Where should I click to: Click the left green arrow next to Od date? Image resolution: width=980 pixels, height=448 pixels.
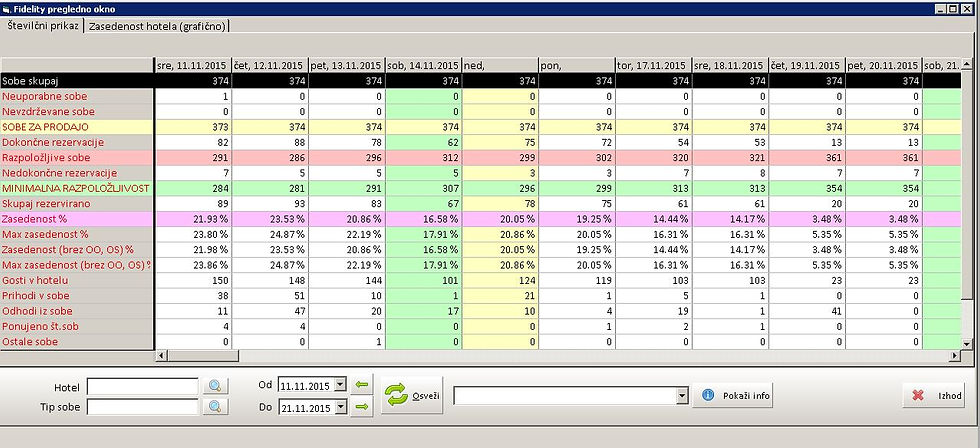[361, 384]
